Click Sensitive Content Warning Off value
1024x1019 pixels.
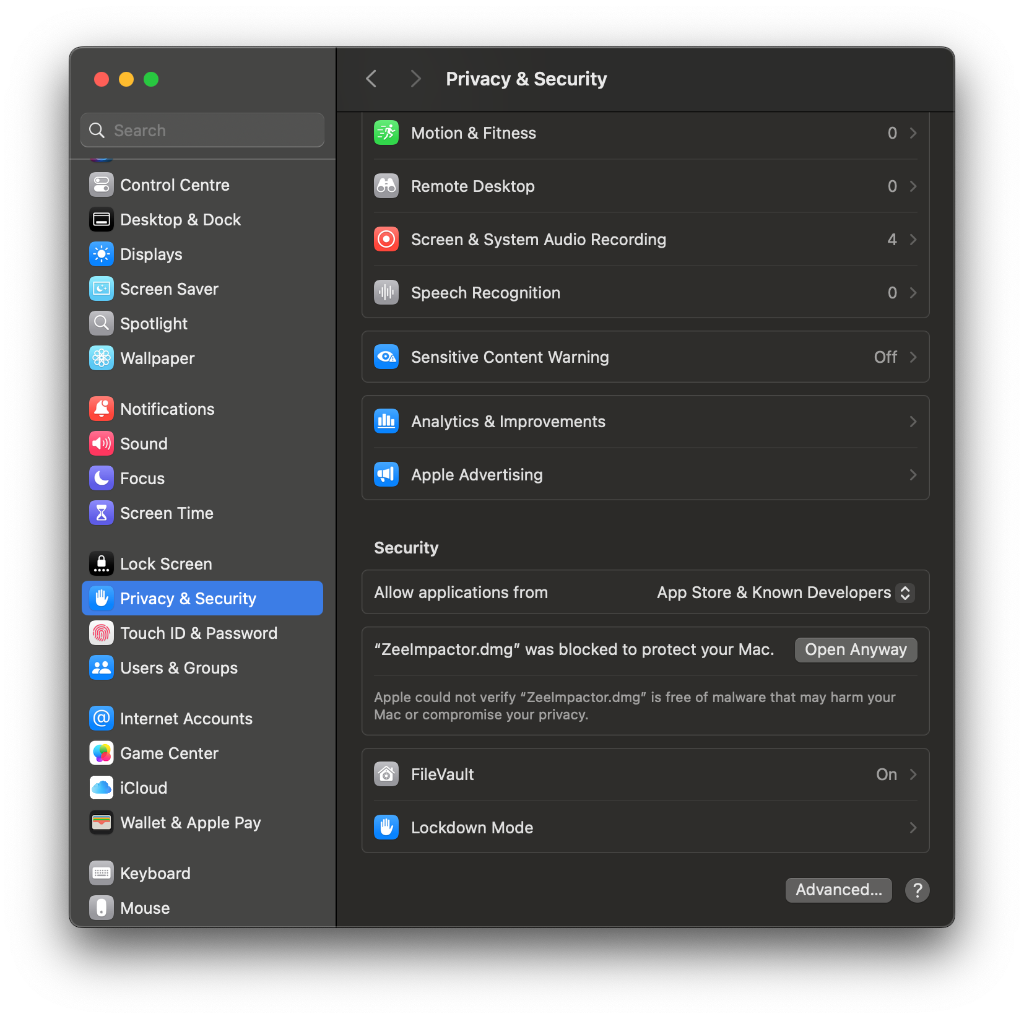click(886, 357)
